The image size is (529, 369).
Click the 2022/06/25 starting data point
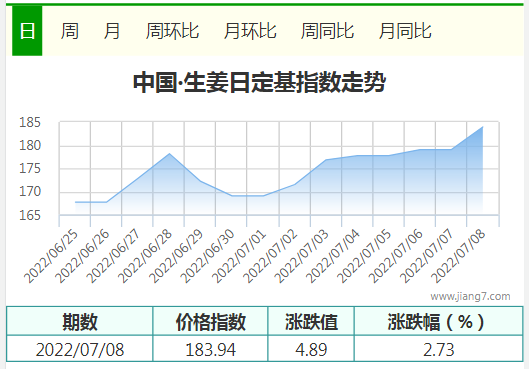[76, 202]
